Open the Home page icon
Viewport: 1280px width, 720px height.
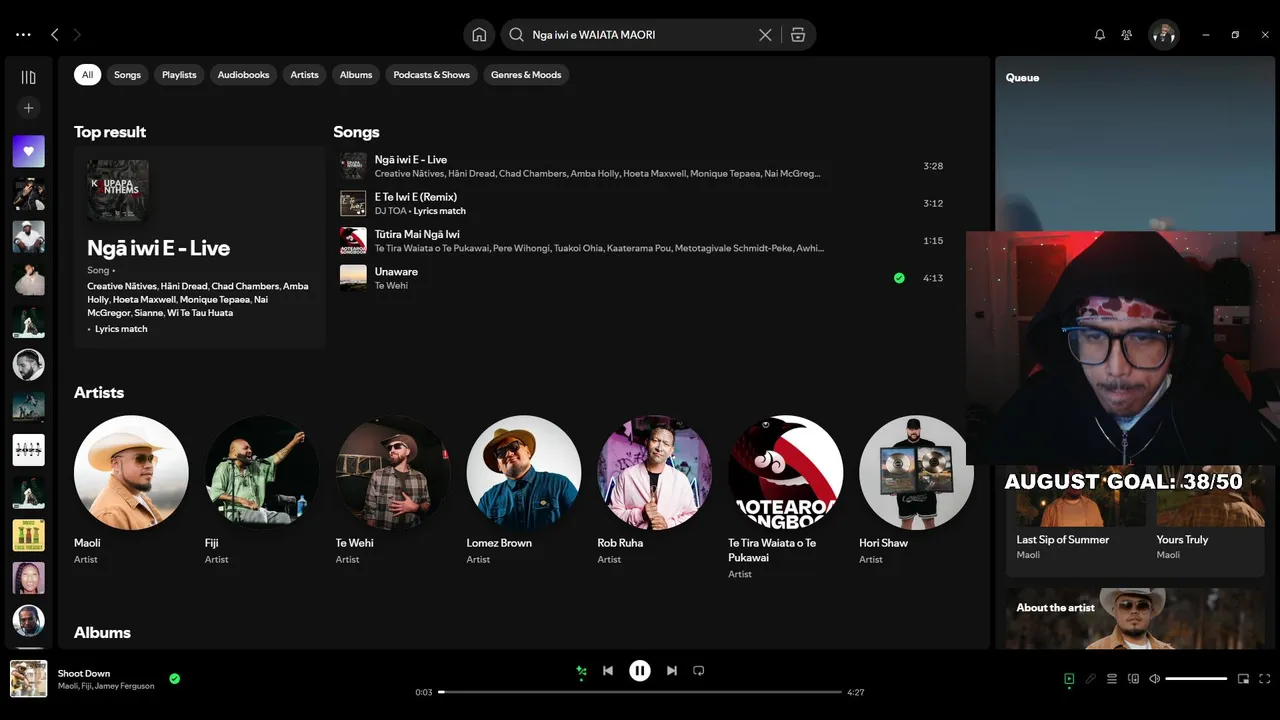479,35
